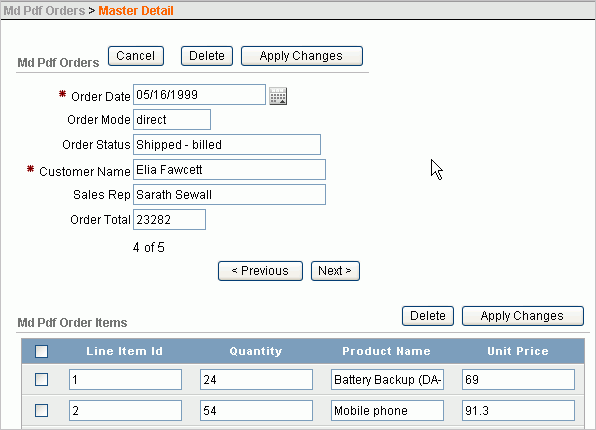Delete selected order items
The image size is (596, 430).
point(428,316)
